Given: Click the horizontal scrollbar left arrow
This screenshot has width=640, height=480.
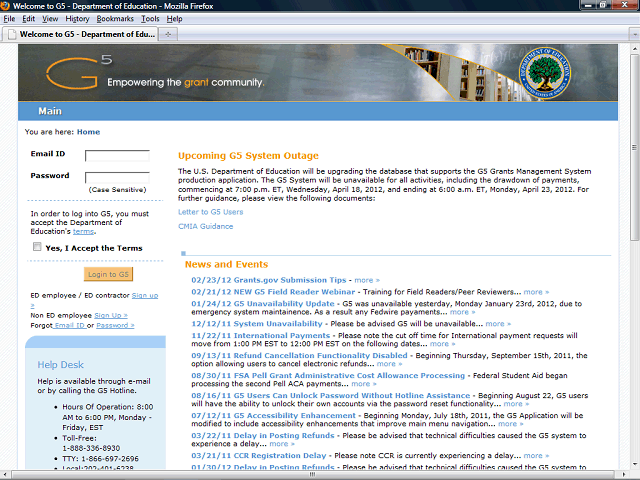Looking at the screenshot, I should pos(5,475).
